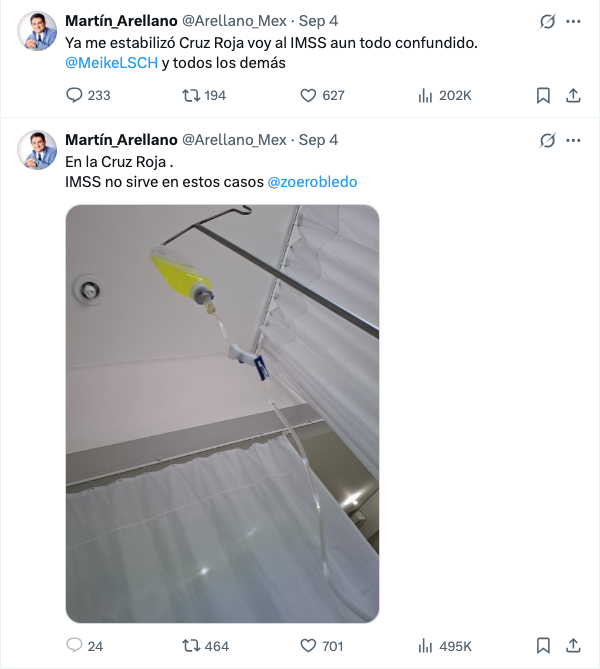Retweet the first tweet with 194 reposts
This screenshot has height=669, width=600.
(x=190, y=95)
